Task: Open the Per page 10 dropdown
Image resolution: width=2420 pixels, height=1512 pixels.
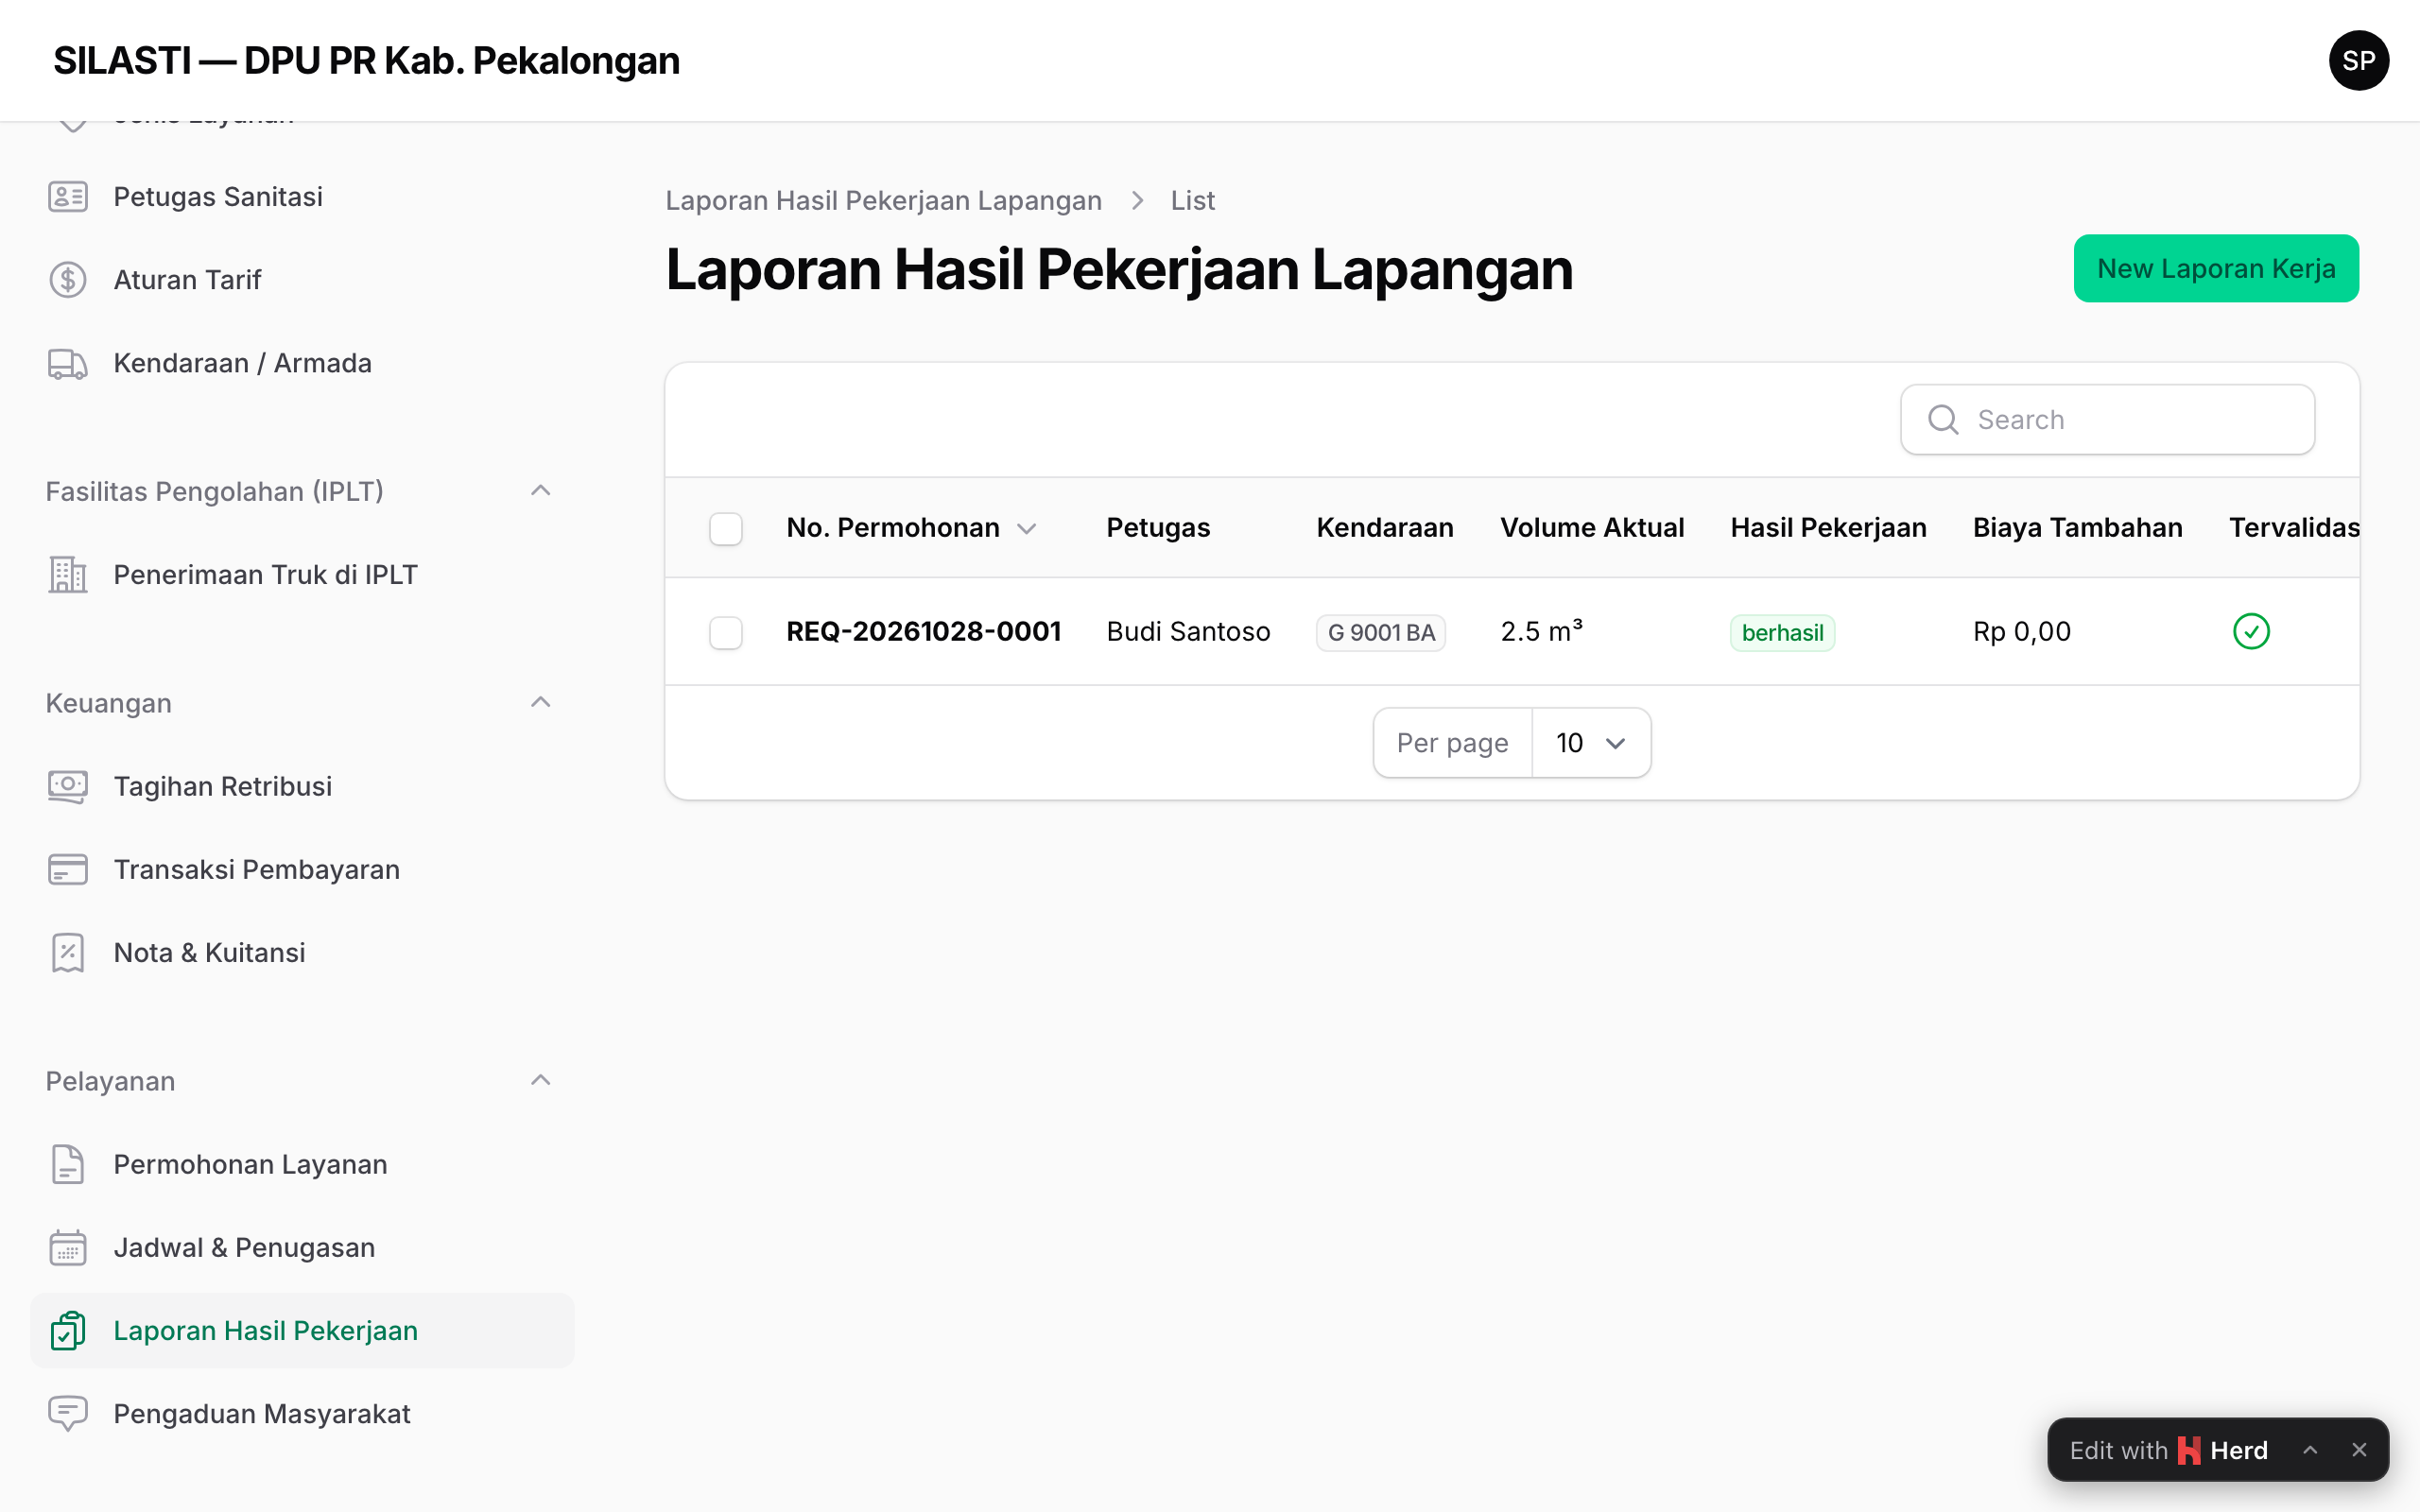Action: pyautogui.click(x=1590, y=743)
